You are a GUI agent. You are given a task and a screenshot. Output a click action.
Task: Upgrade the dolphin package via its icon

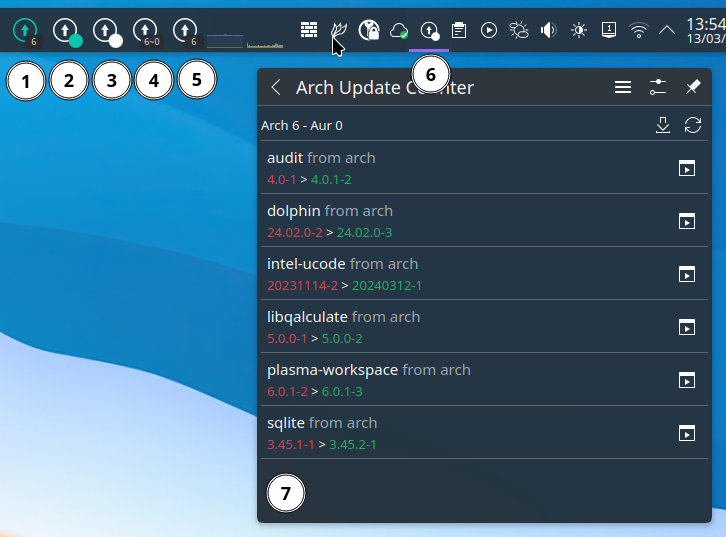[x=687, y=221]
